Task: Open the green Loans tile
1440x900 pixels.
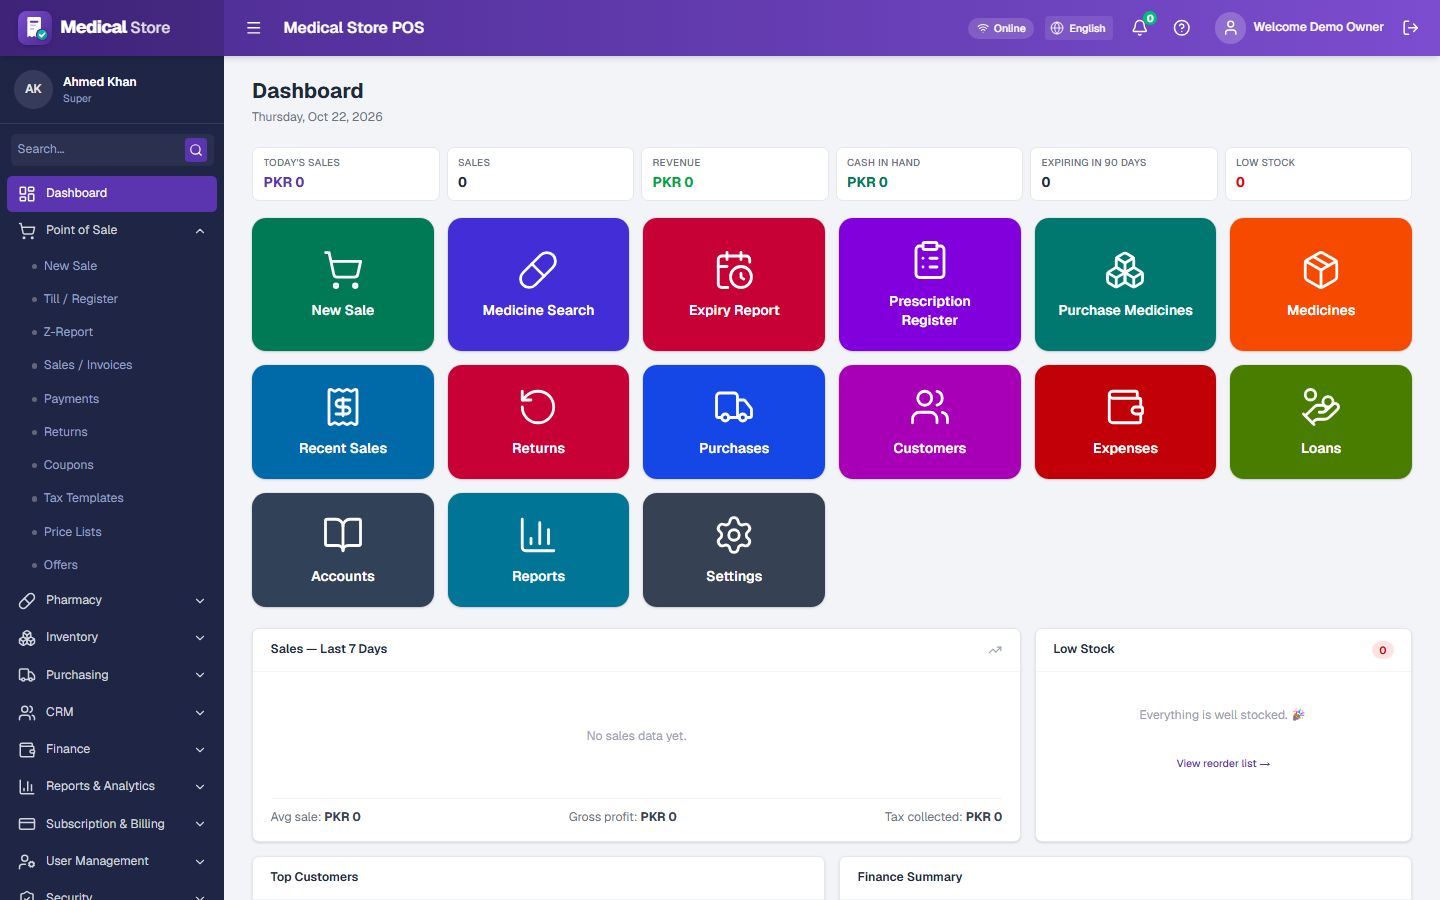Action: (1321, 422)
